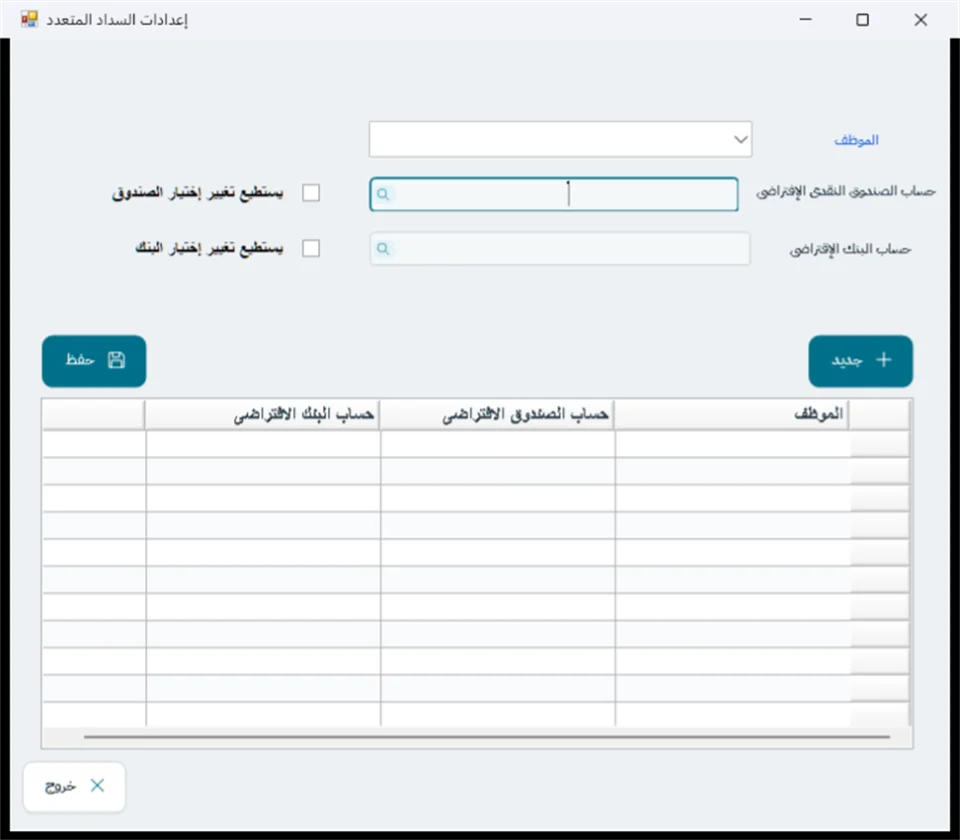Click the app icon in the title bar
This screenshot has height=840, width=960.
coord(29,20)
